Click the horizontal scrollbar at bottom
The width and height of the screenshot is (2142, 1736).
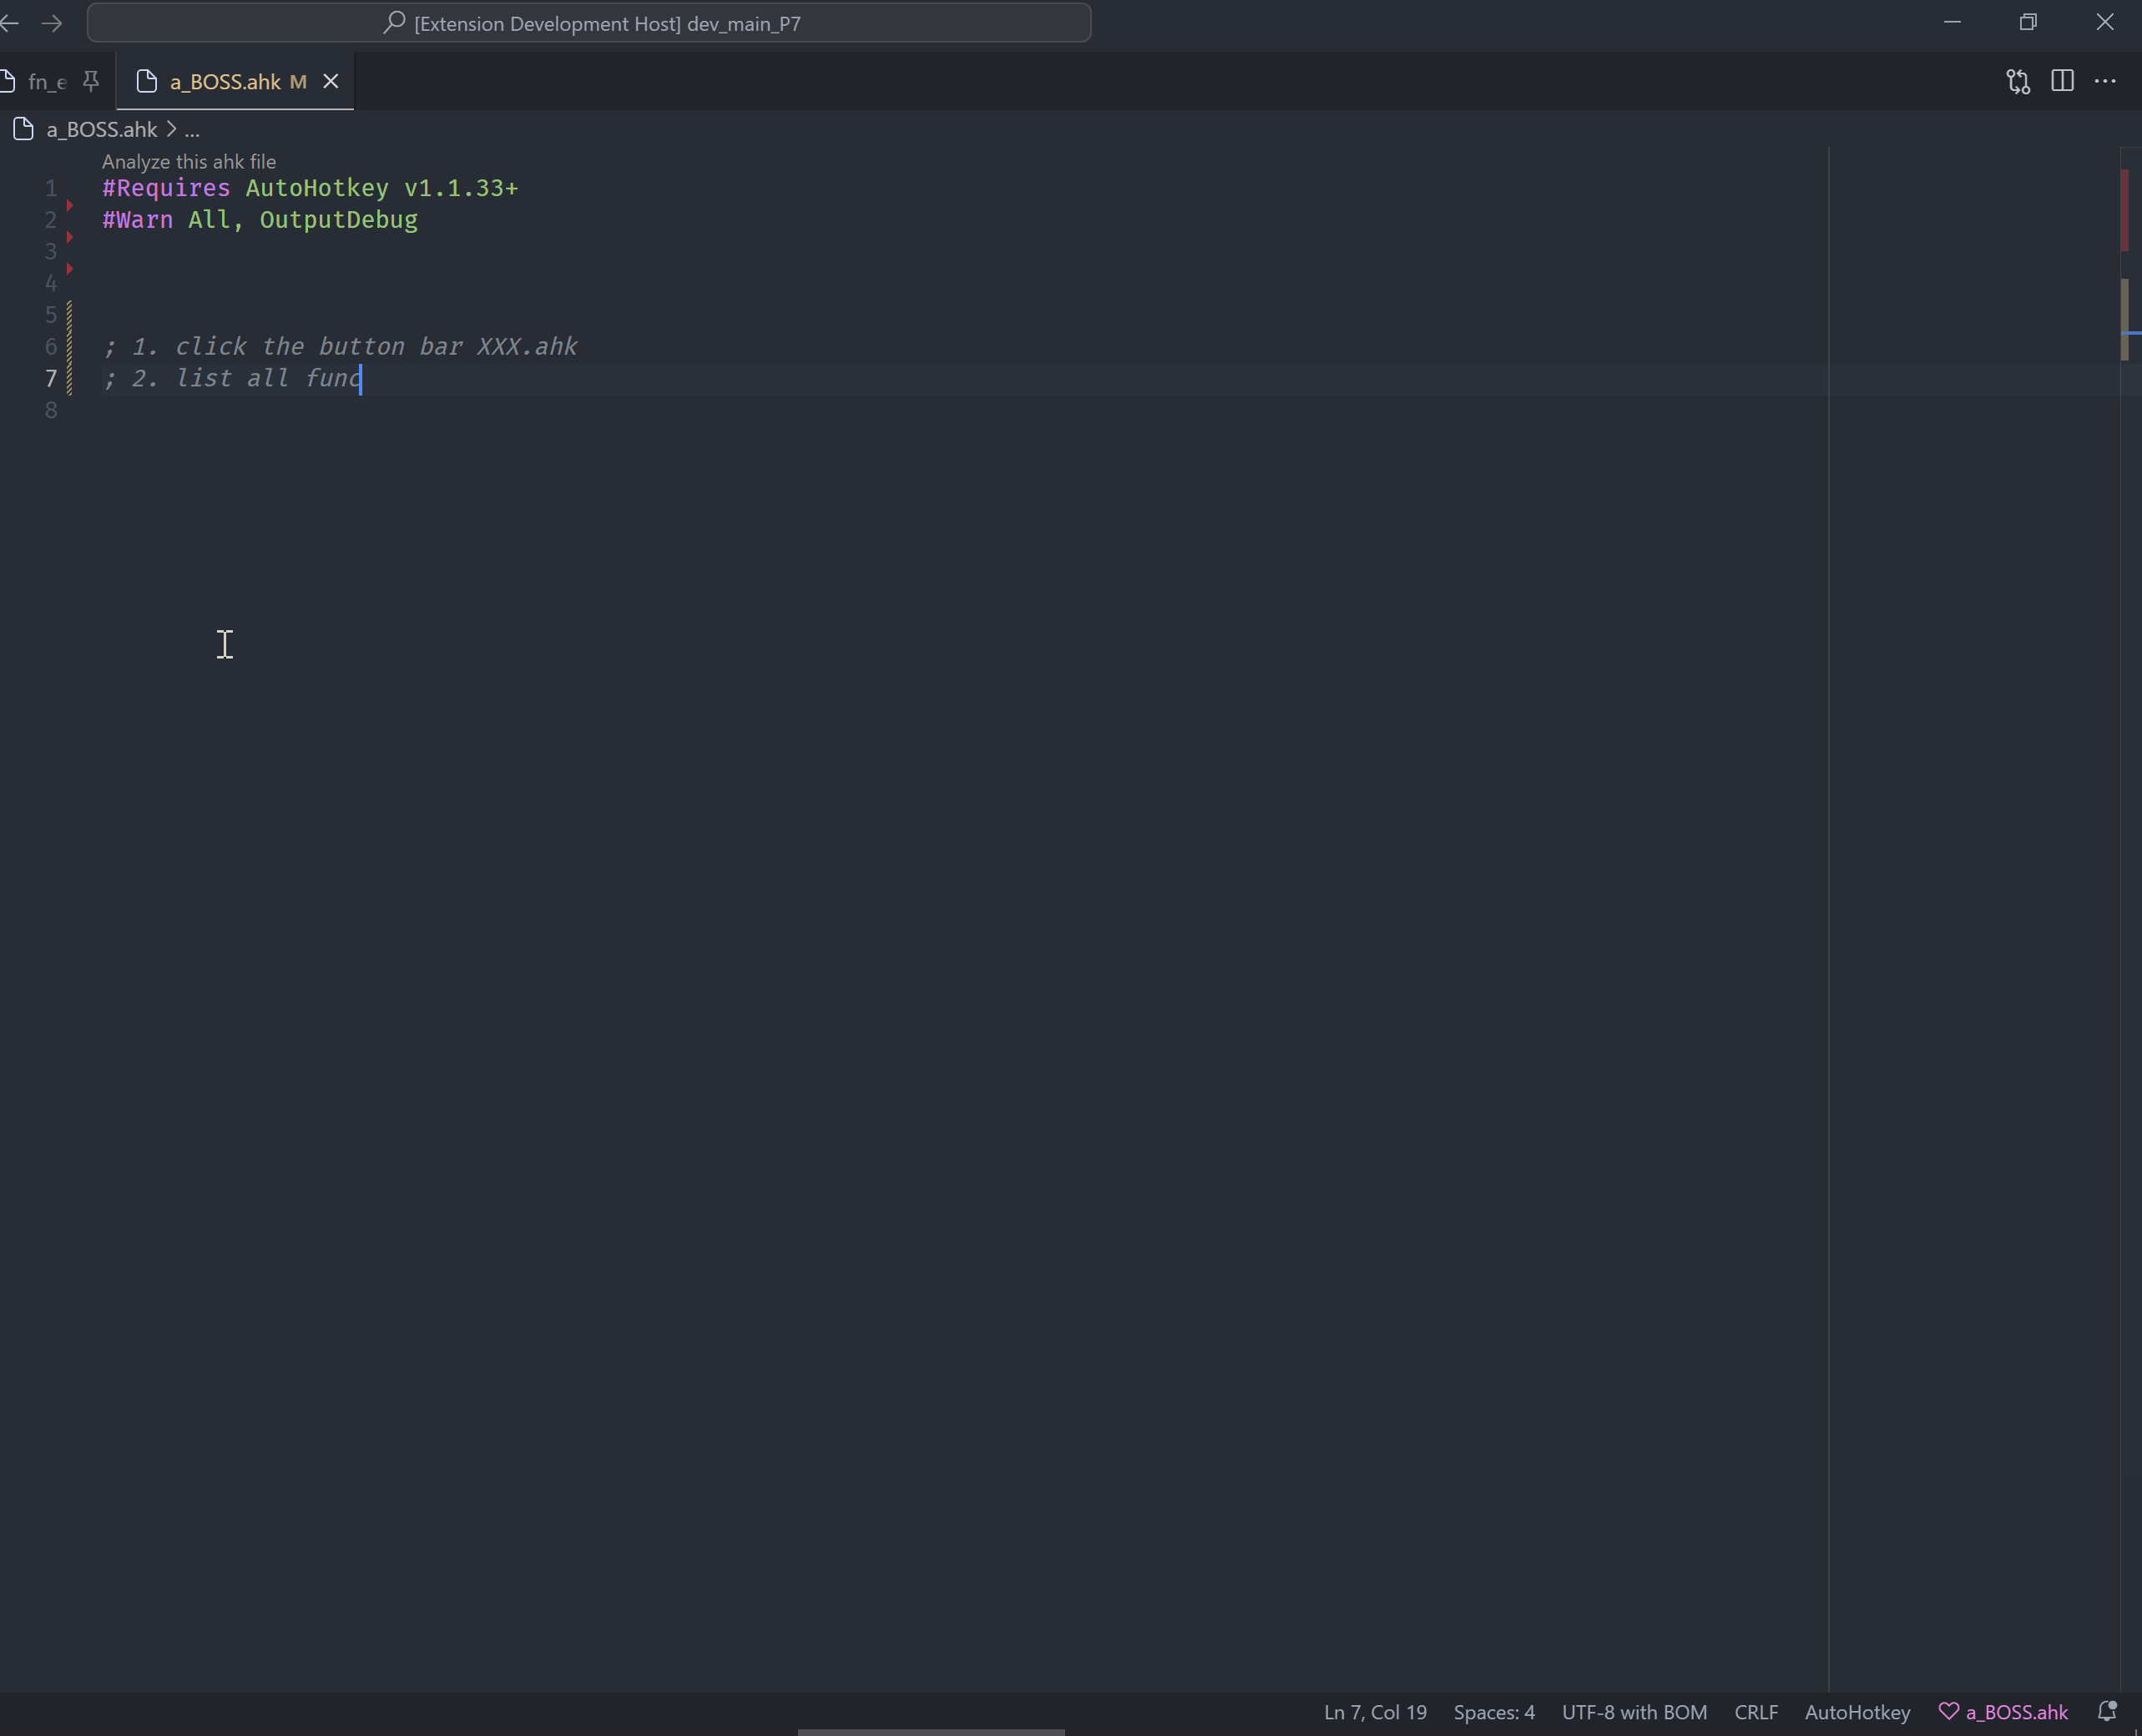click(930, 1731)
